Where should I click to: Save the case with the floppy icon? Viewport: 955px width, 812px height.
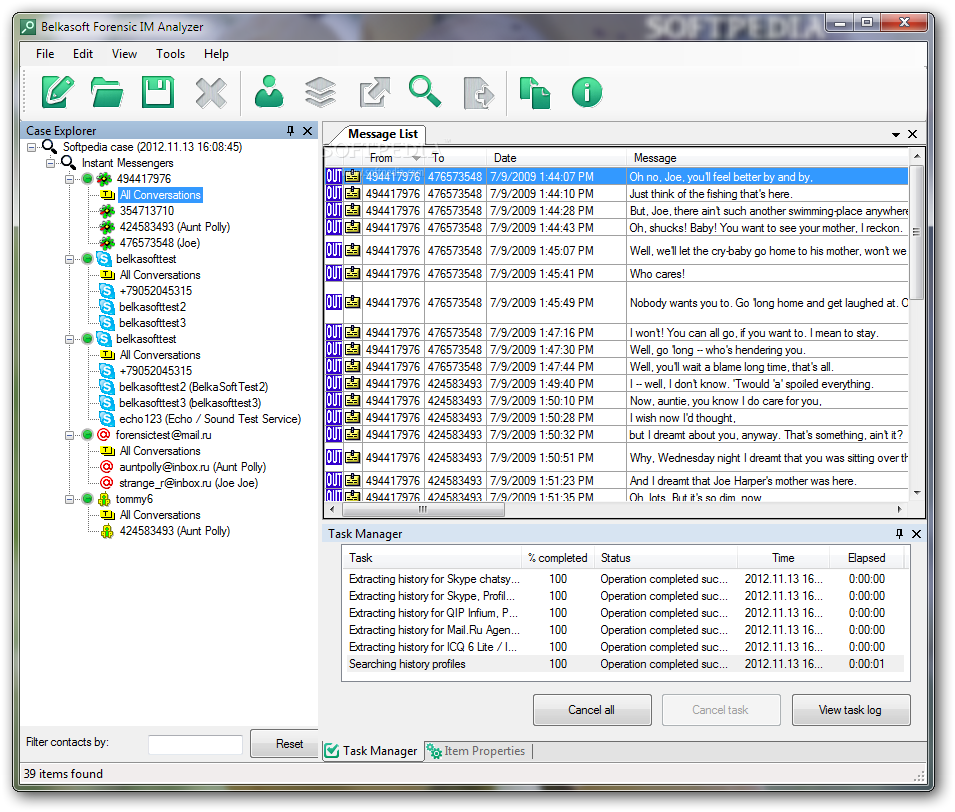coord(158,92)
